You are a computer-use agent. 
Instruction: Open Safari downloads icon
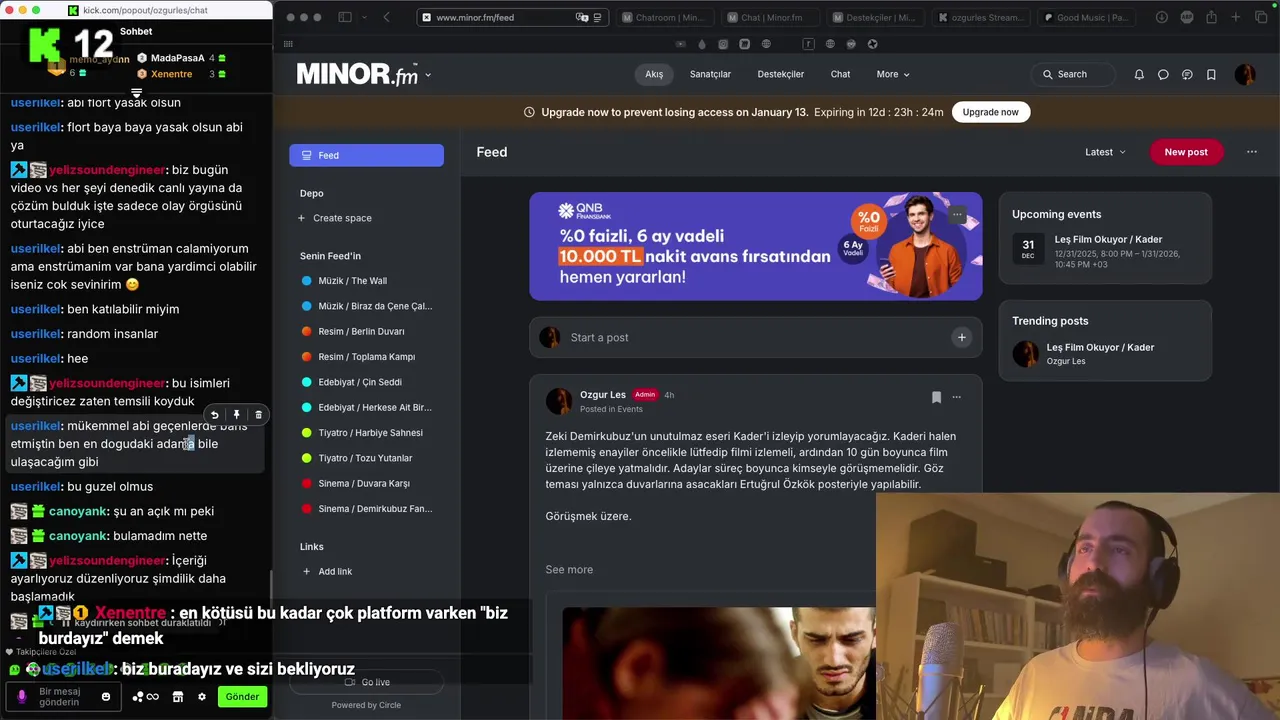click(1161, 17)
